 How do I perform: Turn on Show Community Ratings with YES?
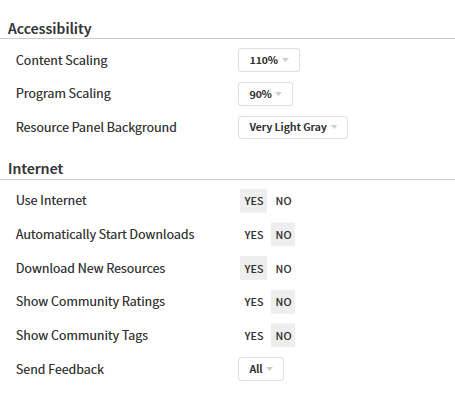pyautogui.click(x=253, y=302)
